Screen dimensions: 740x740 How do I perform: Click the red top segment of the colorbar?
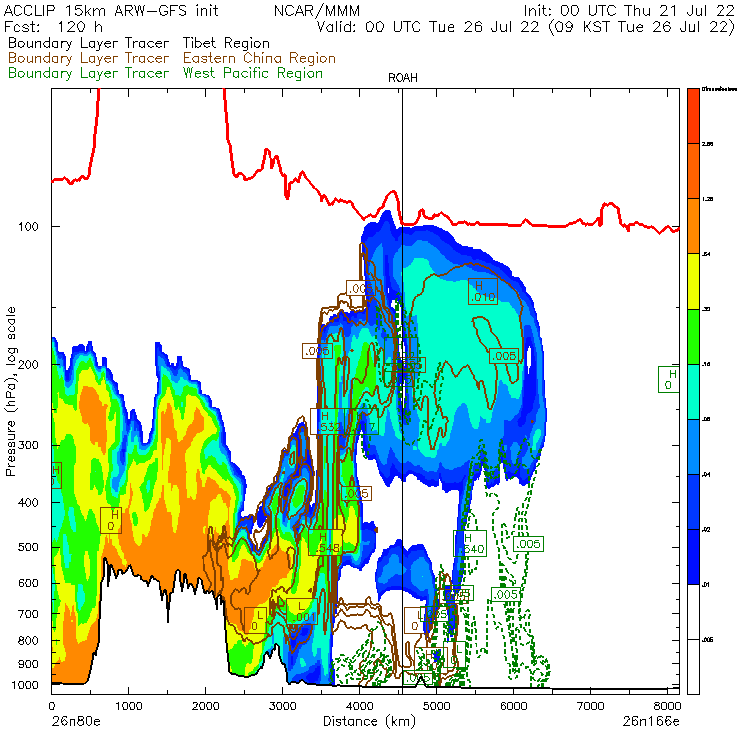(693, 116)
